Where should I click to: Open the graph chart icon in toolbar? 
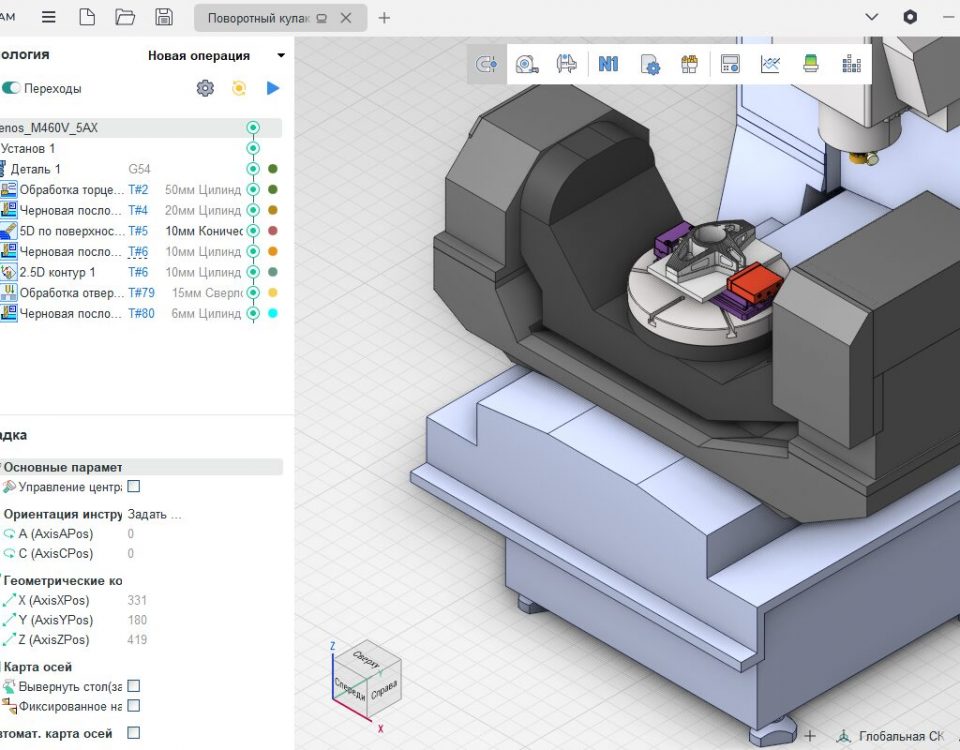[770, 64]
